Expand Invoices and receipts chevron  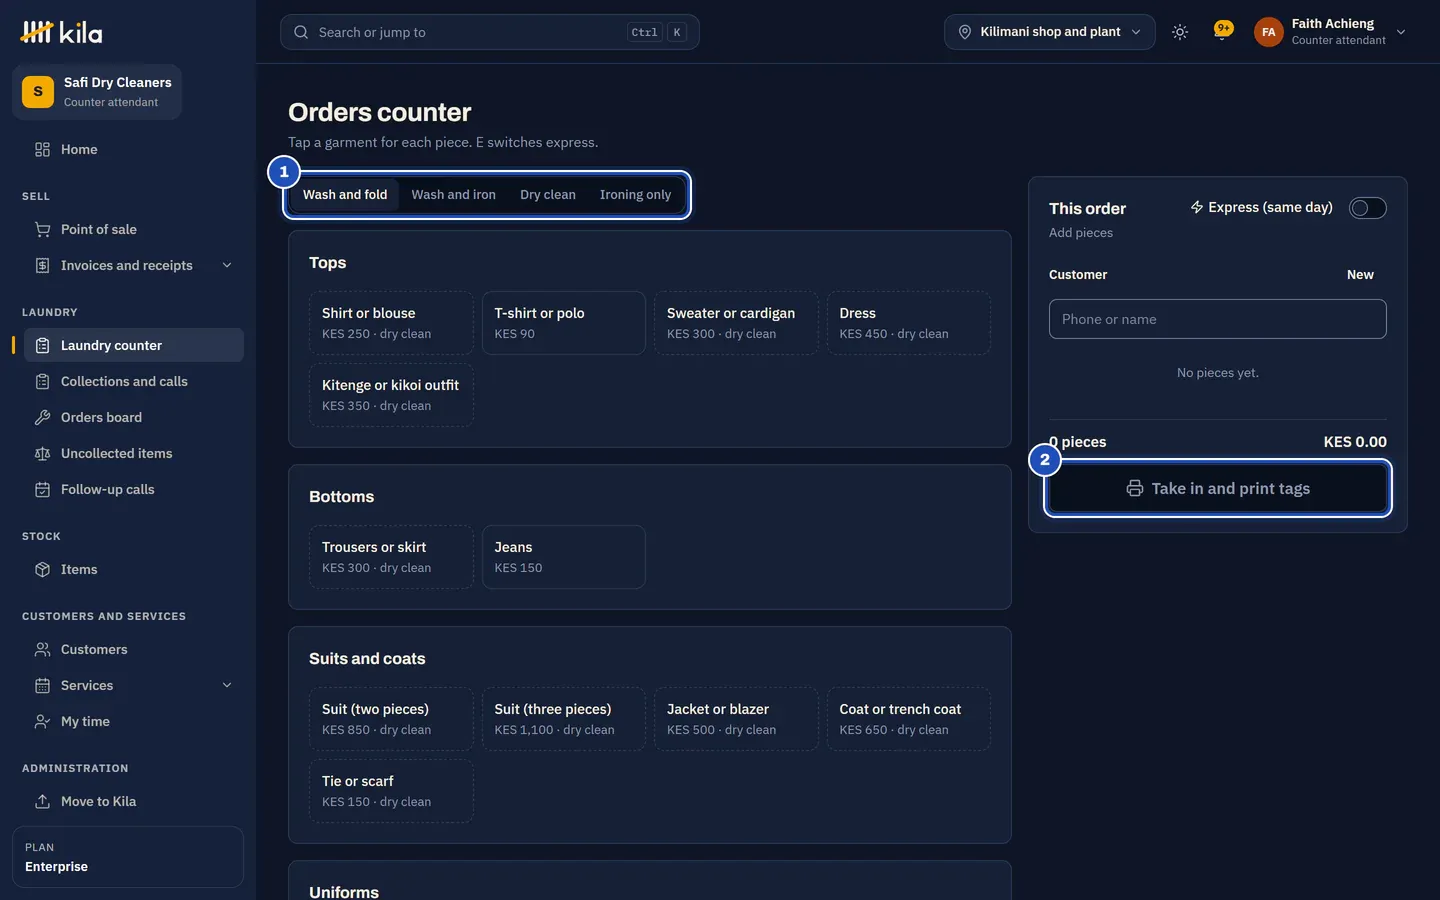(227, 265)
